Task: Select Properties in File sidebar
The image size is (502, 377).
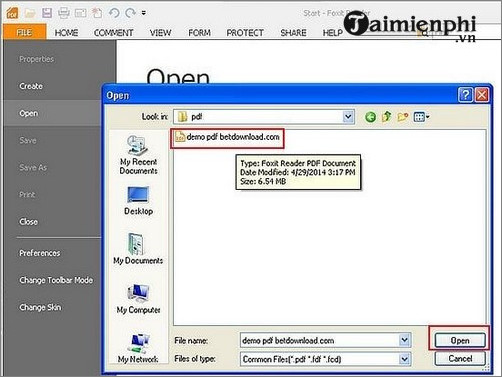Action: click(x=36, y=59)
